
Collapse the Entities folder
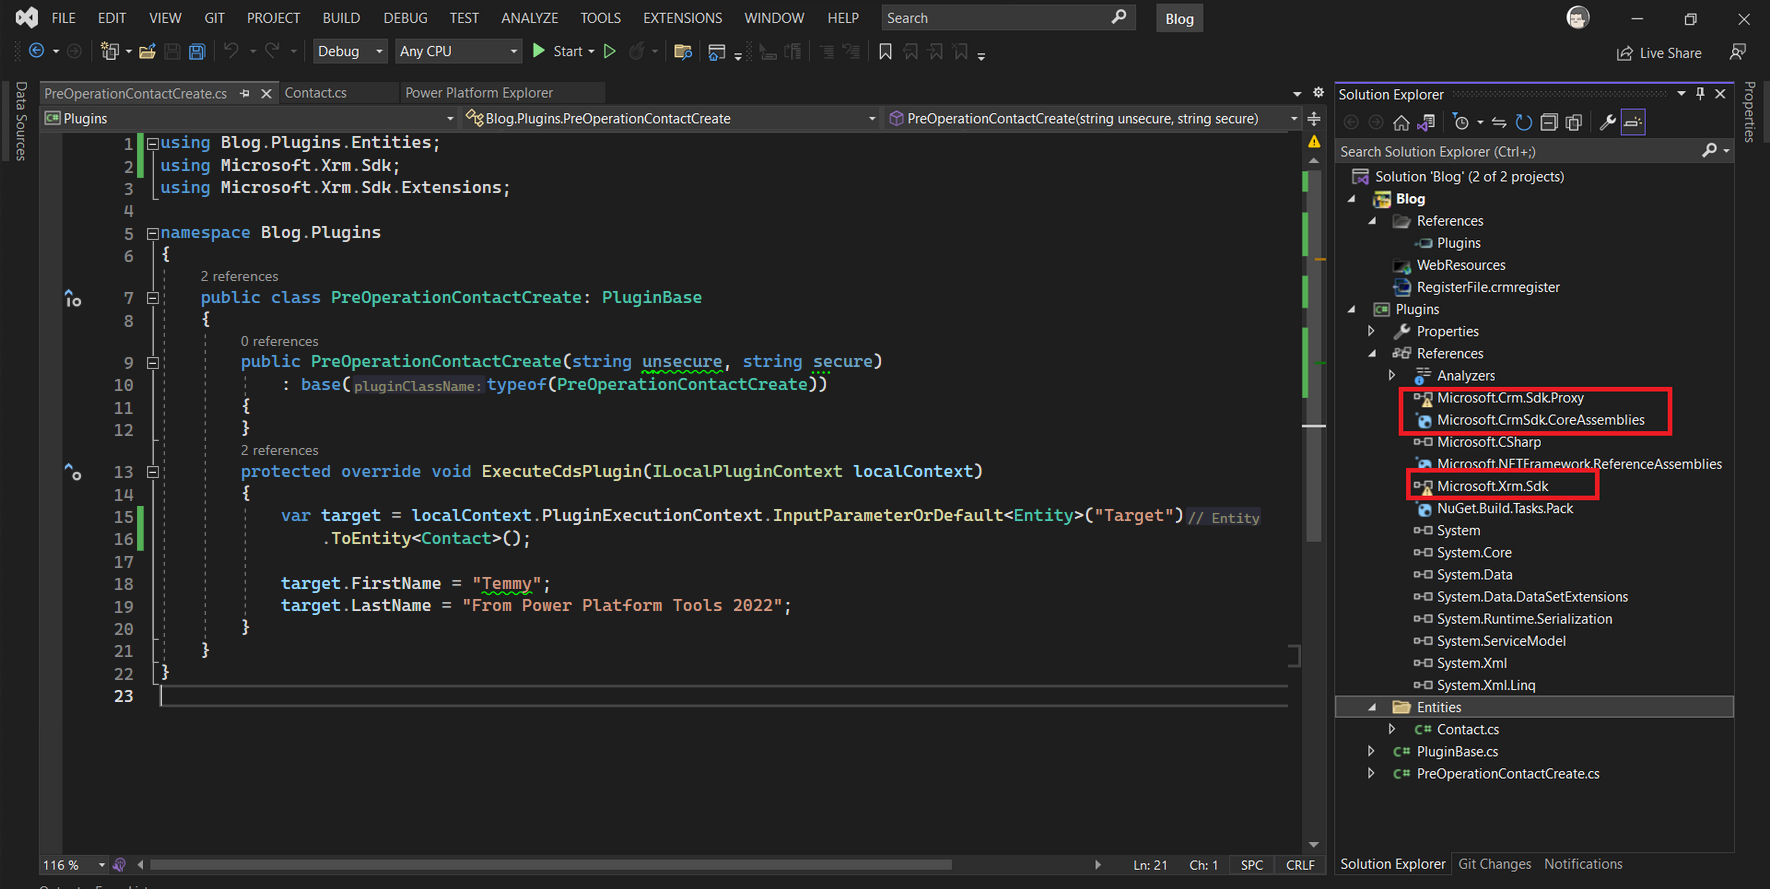click(x=1372, y=707)
